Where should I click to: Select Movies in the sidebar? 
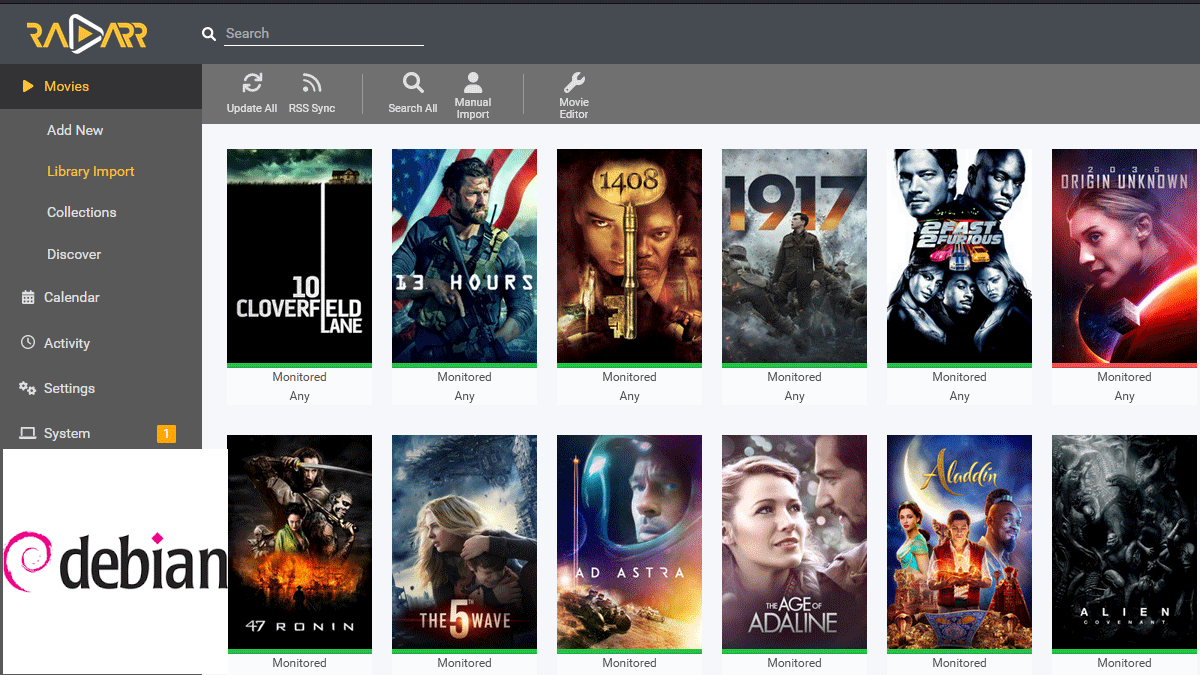[66, 87]
